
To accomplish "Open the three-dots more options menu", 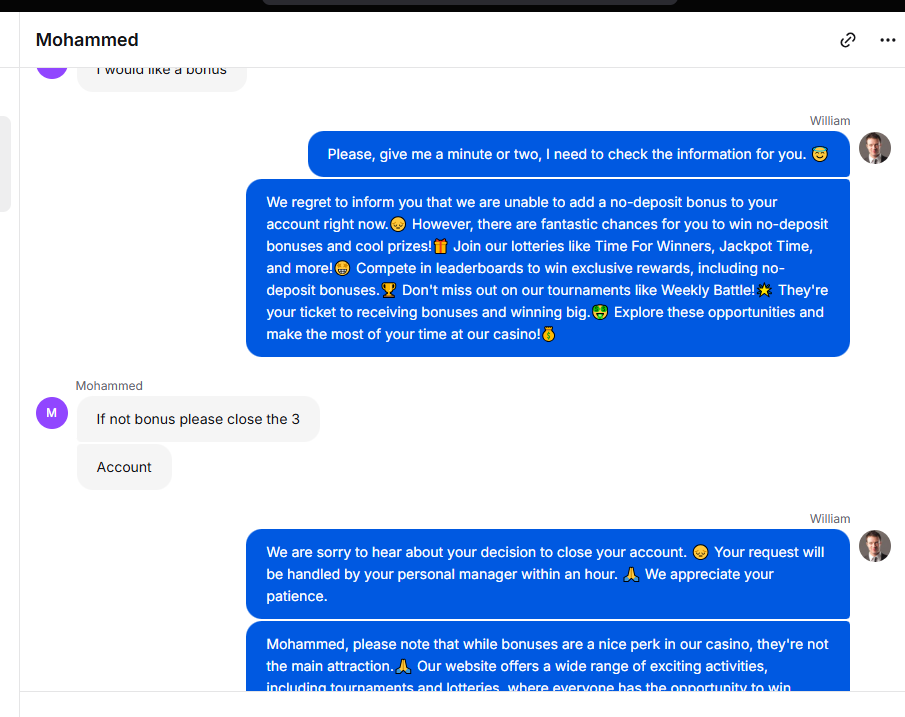I will coord(888,40).
